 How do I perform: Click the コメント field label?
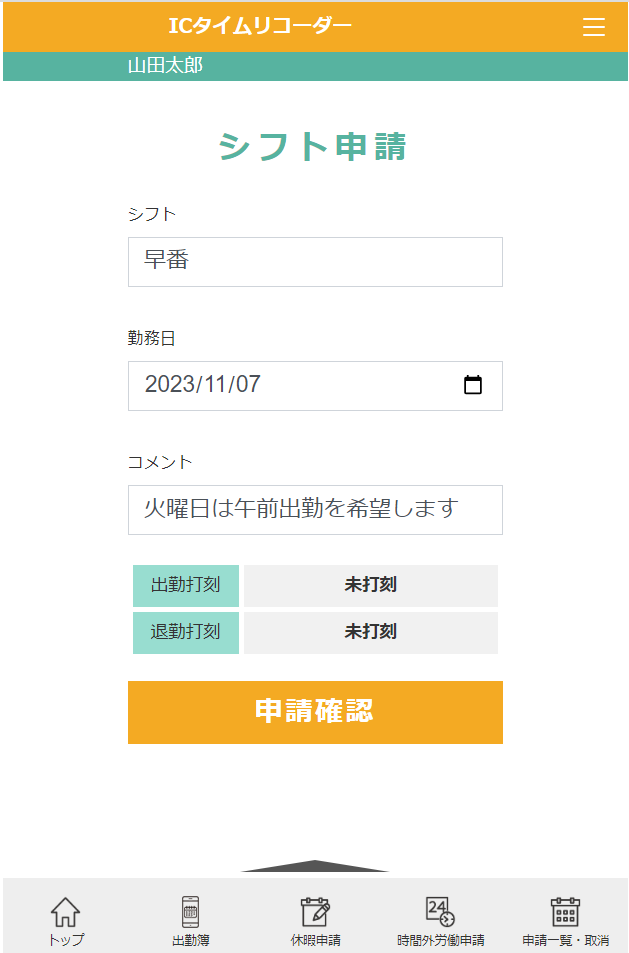click(160, 462)
